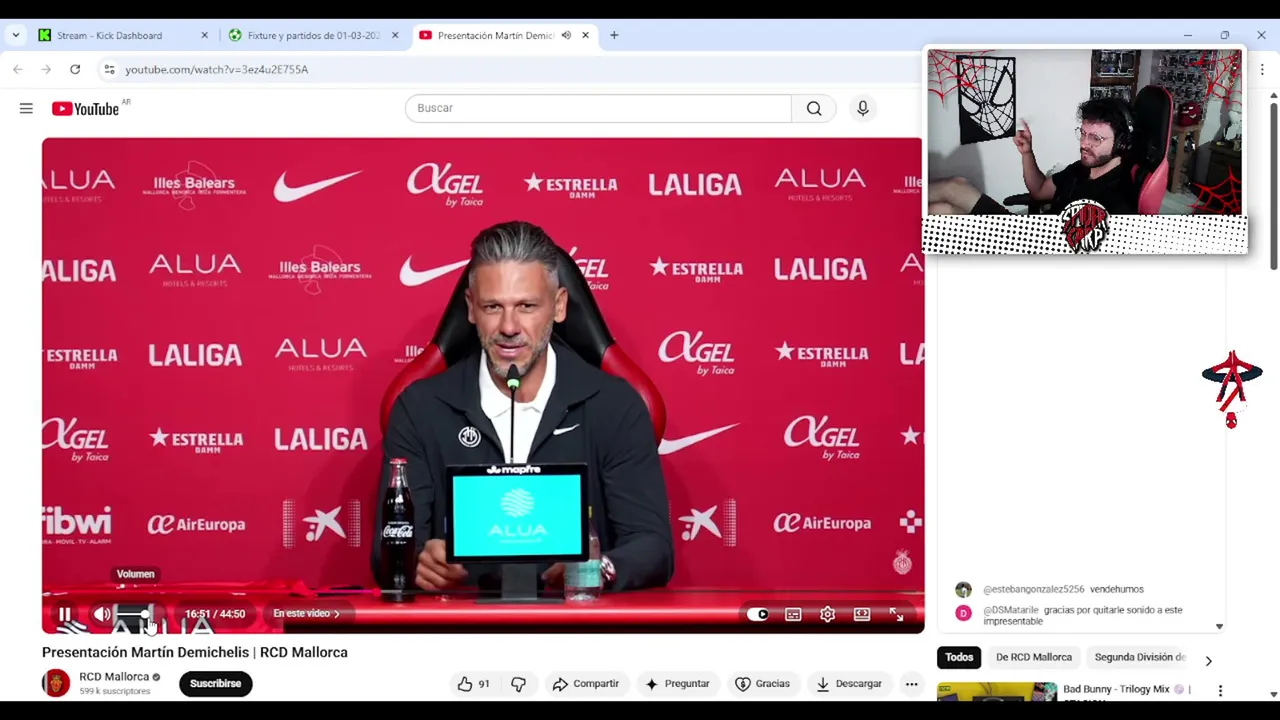
Task: Click the youtube.com address bar URL
Action: coord(216,69)
